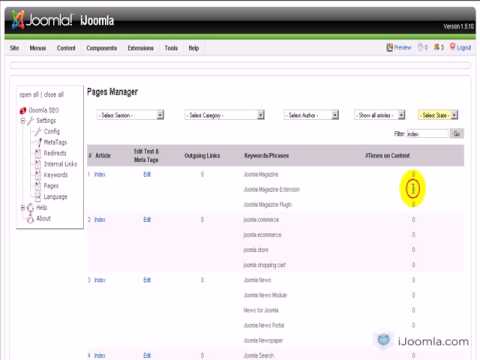The image size is (480, 360).
Task: Open the Menus menu
Action: 38,48
